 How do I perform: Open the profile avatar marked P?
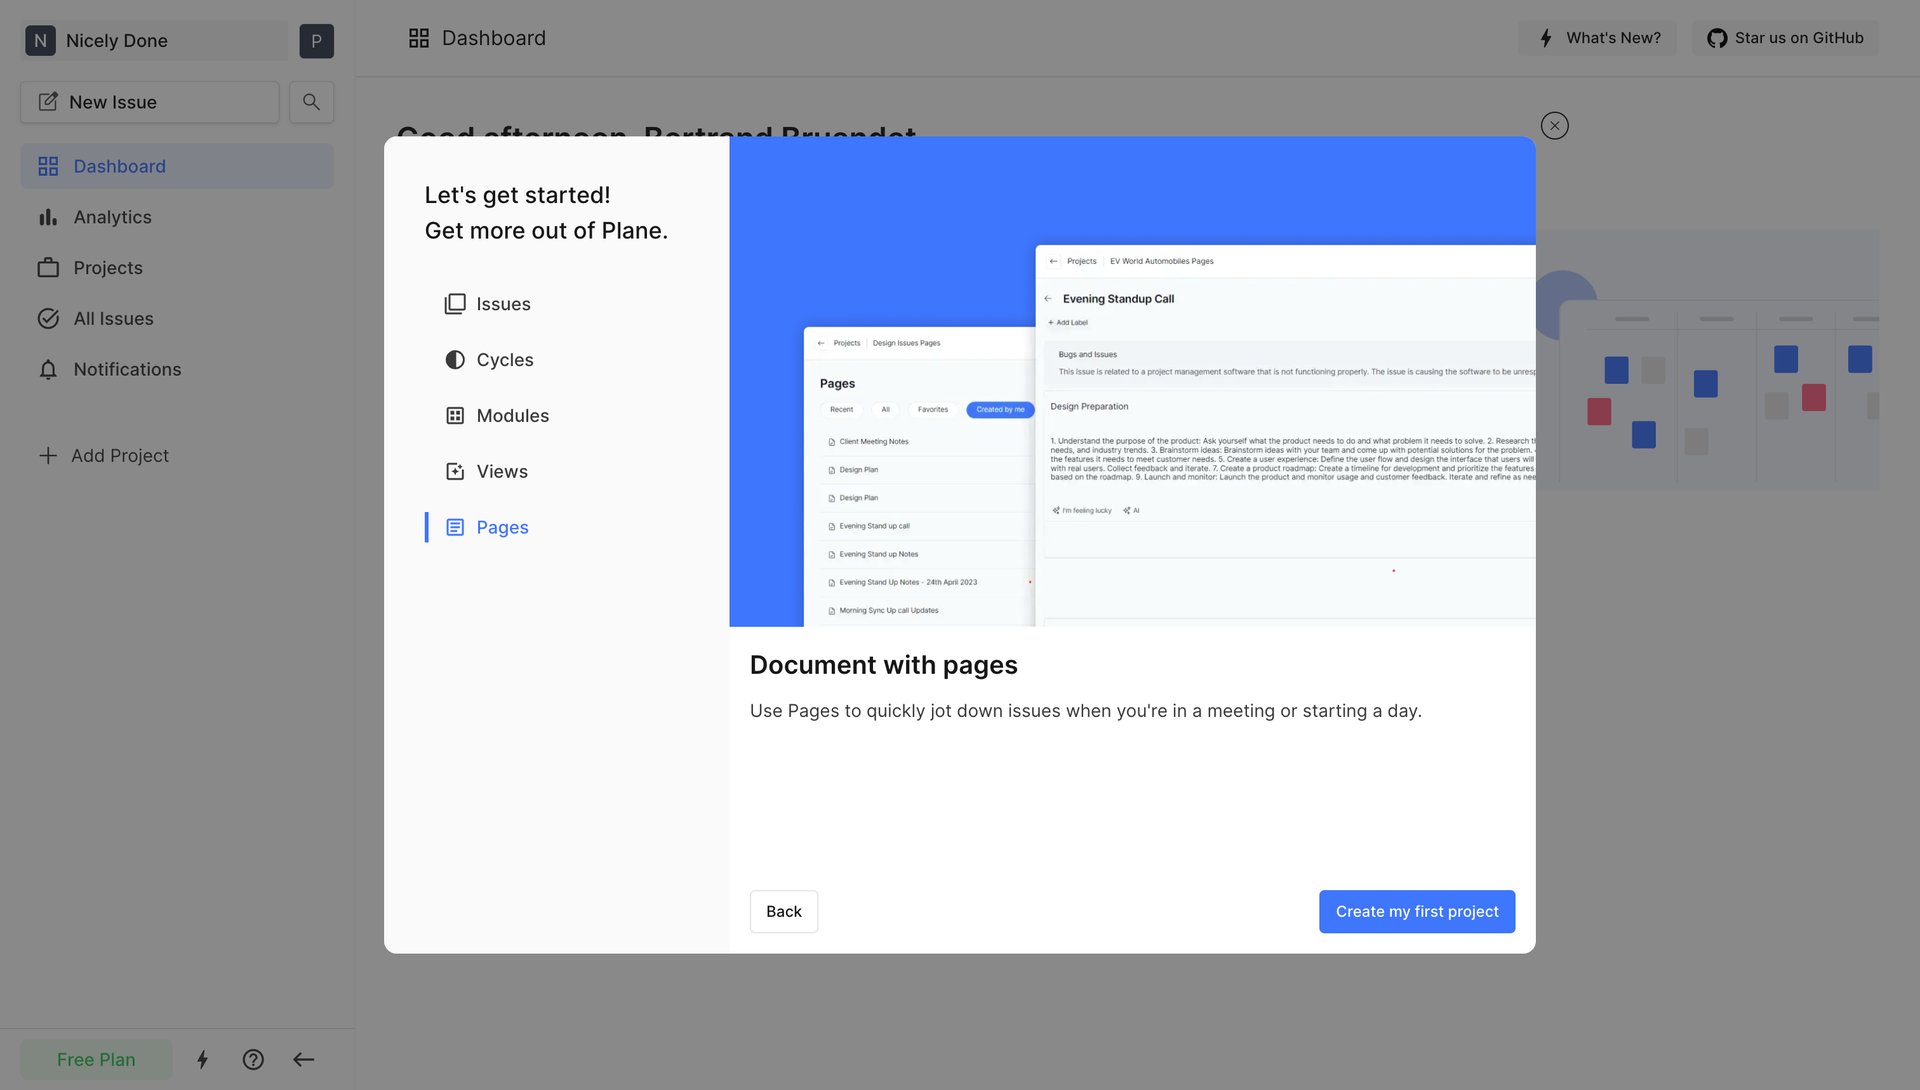click(x=316, y=40)
